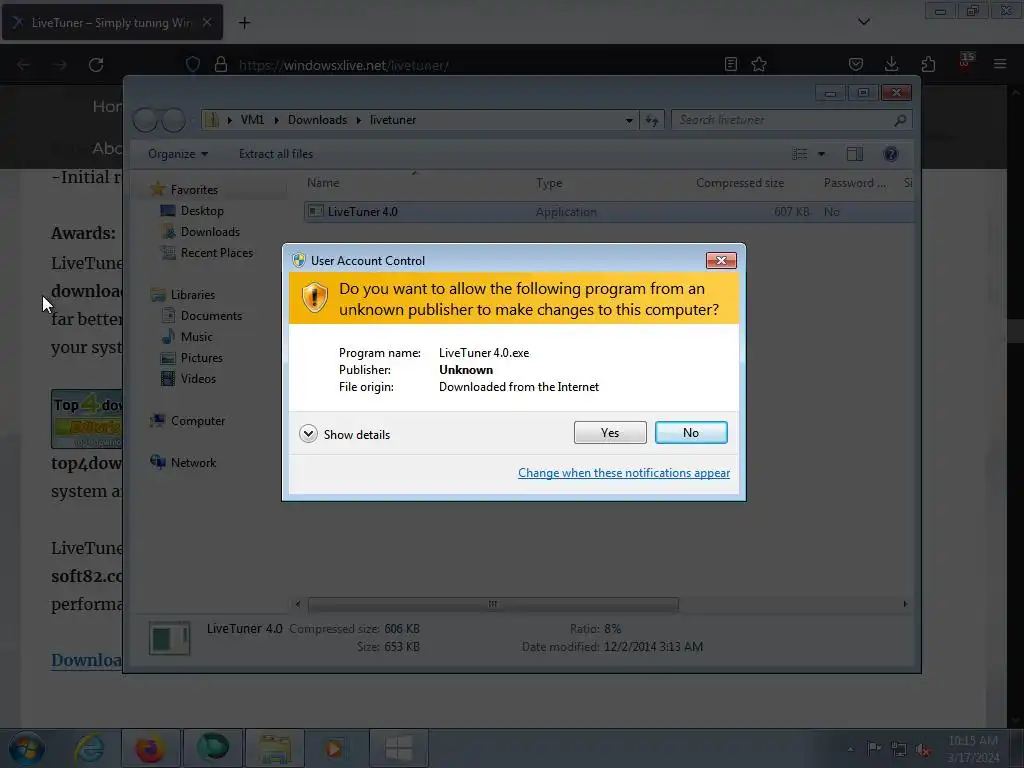Sort by Password column header
Viewport: 1024px width, 768px height.
click(x=855, y=183)
